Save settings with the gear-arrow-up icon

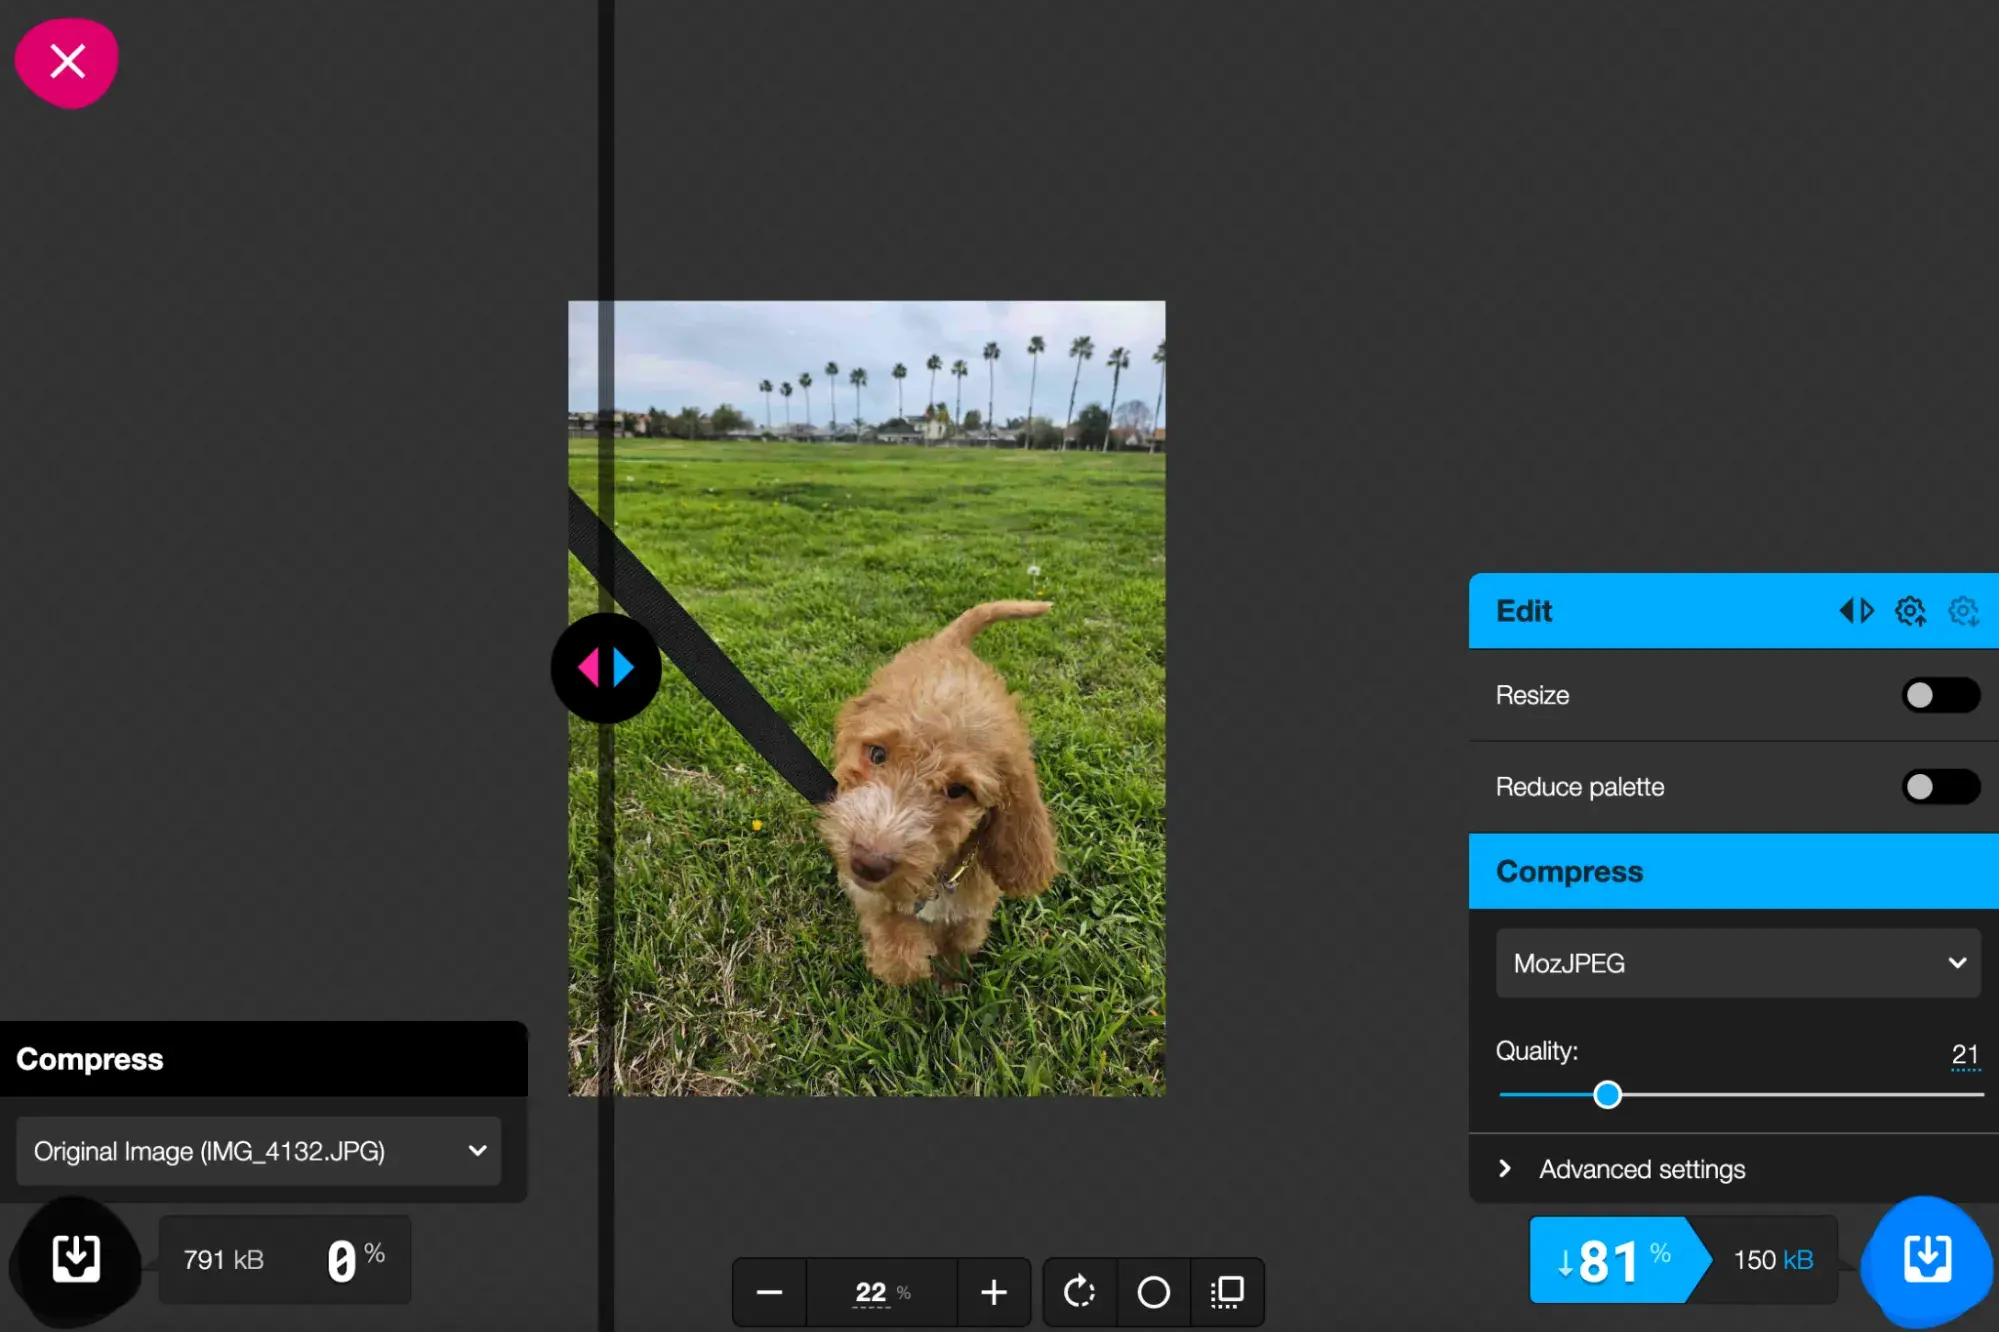(1910, 611)
